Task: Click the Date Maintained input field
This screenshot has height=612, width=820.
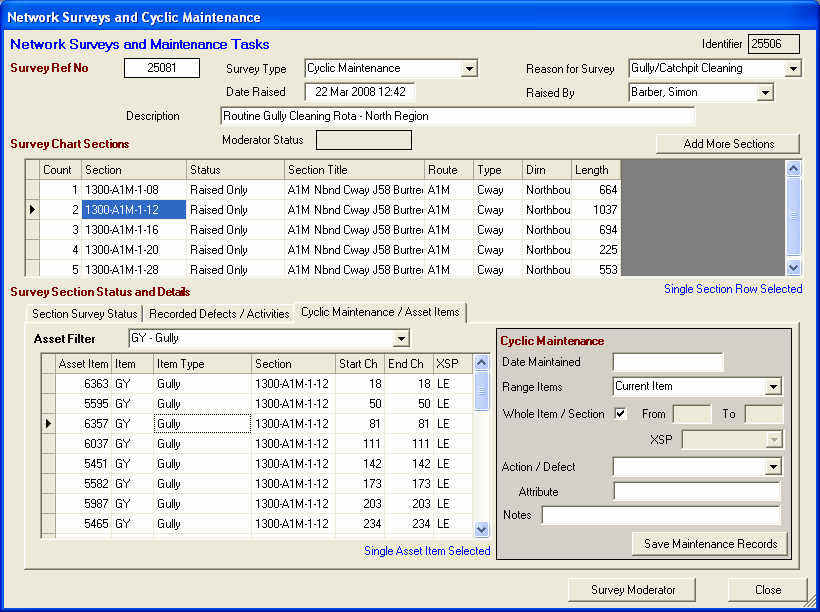Action: coord(667,362)
